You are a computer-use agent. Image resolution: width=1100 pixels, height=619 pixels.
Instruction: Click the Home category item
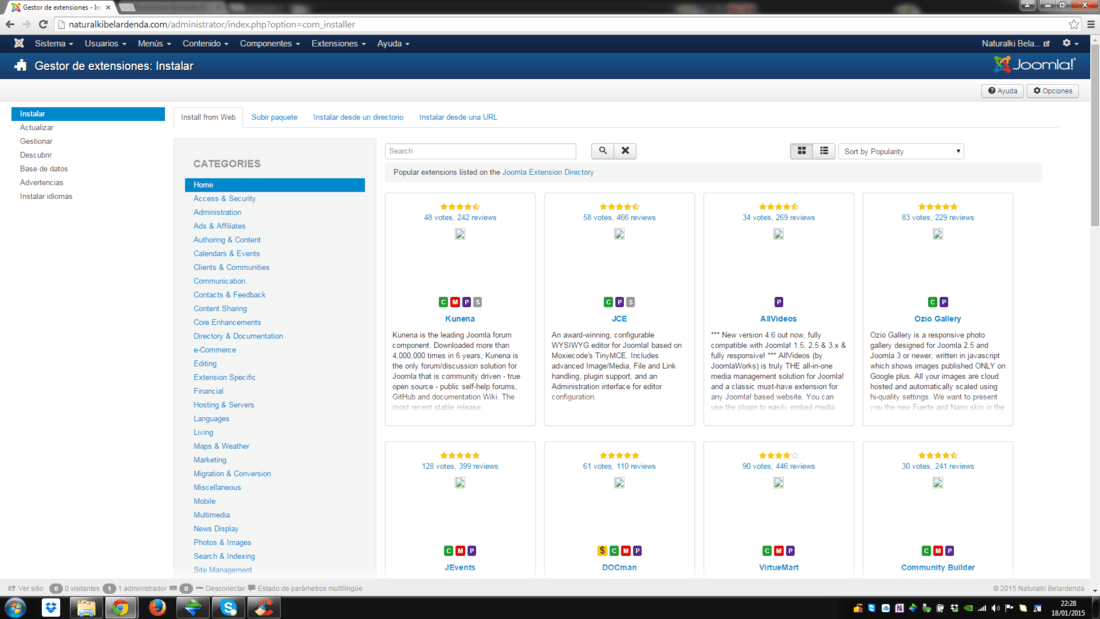pyautogui.click(x=275, y=185)
